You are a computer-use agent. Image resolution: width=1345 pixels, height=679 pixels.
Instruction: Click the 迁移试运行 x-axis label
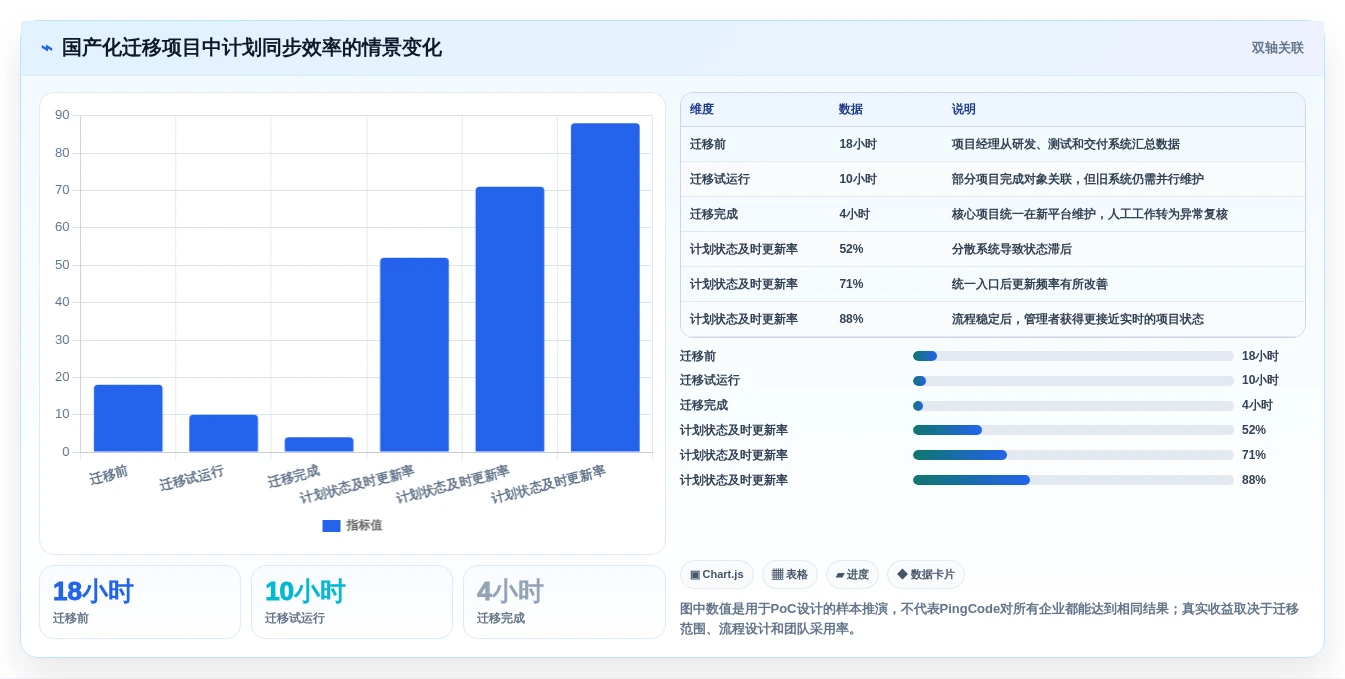click(192, 478)
